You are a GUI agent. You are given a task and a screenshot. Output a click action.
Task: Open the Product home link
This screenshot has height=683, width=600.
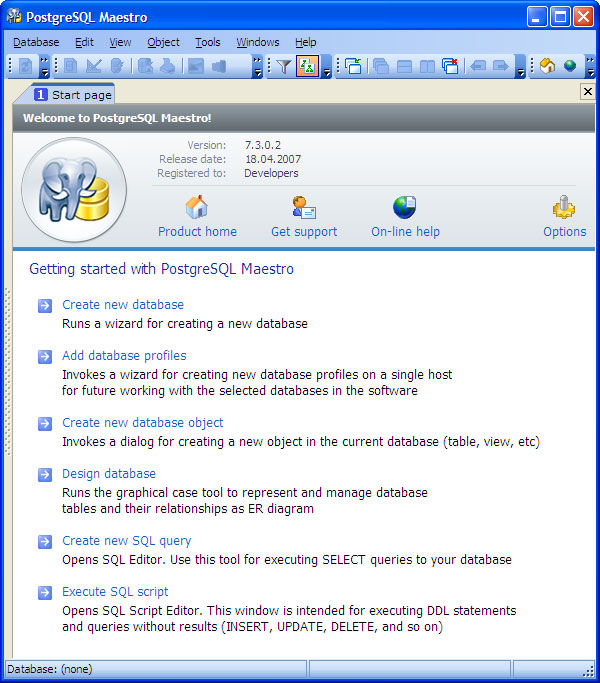[x=197, y=231]
